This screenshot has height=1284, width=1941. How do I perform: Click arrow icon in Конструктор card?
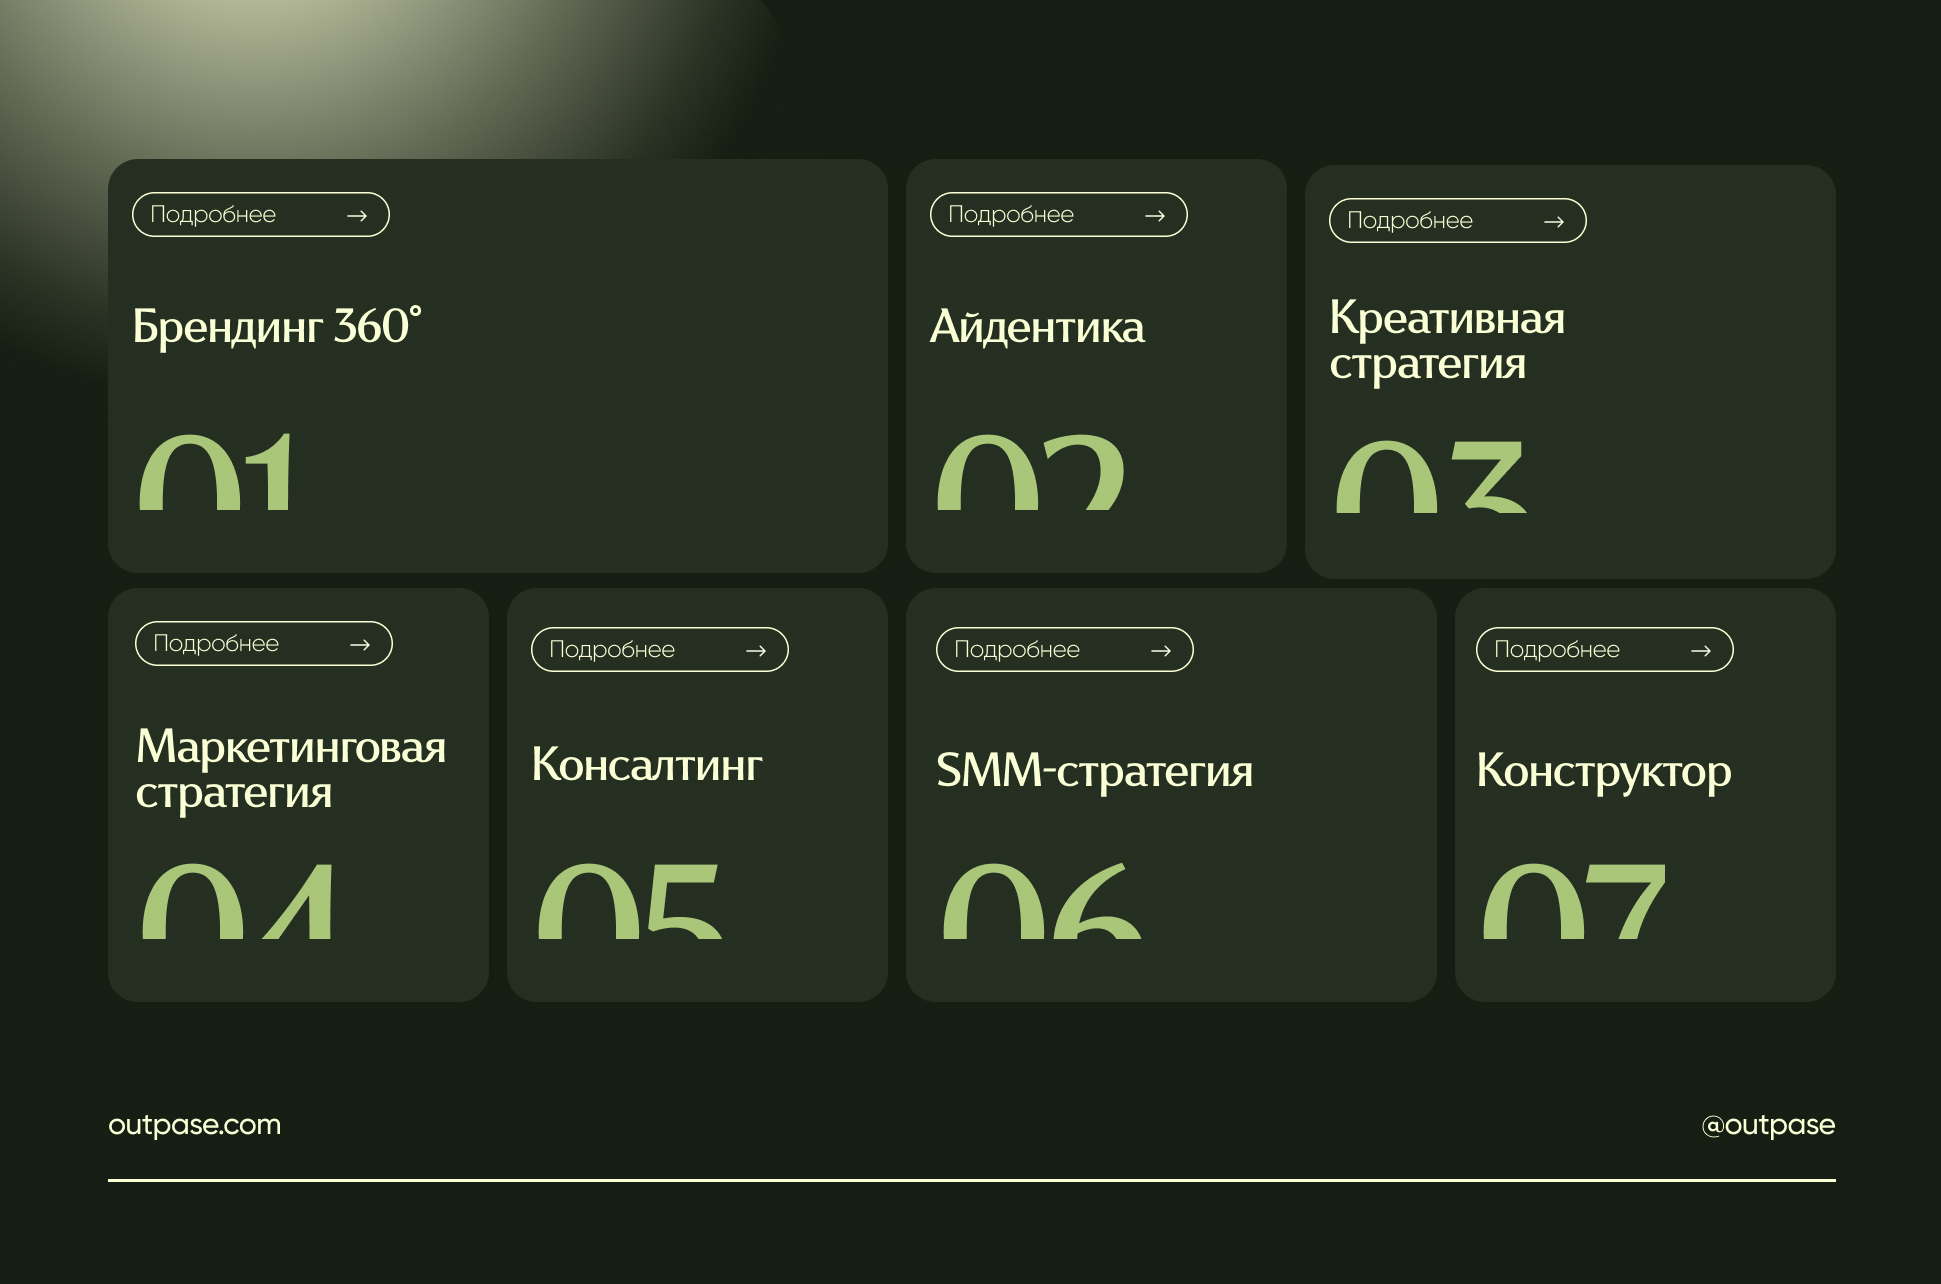pos(1701,651)
